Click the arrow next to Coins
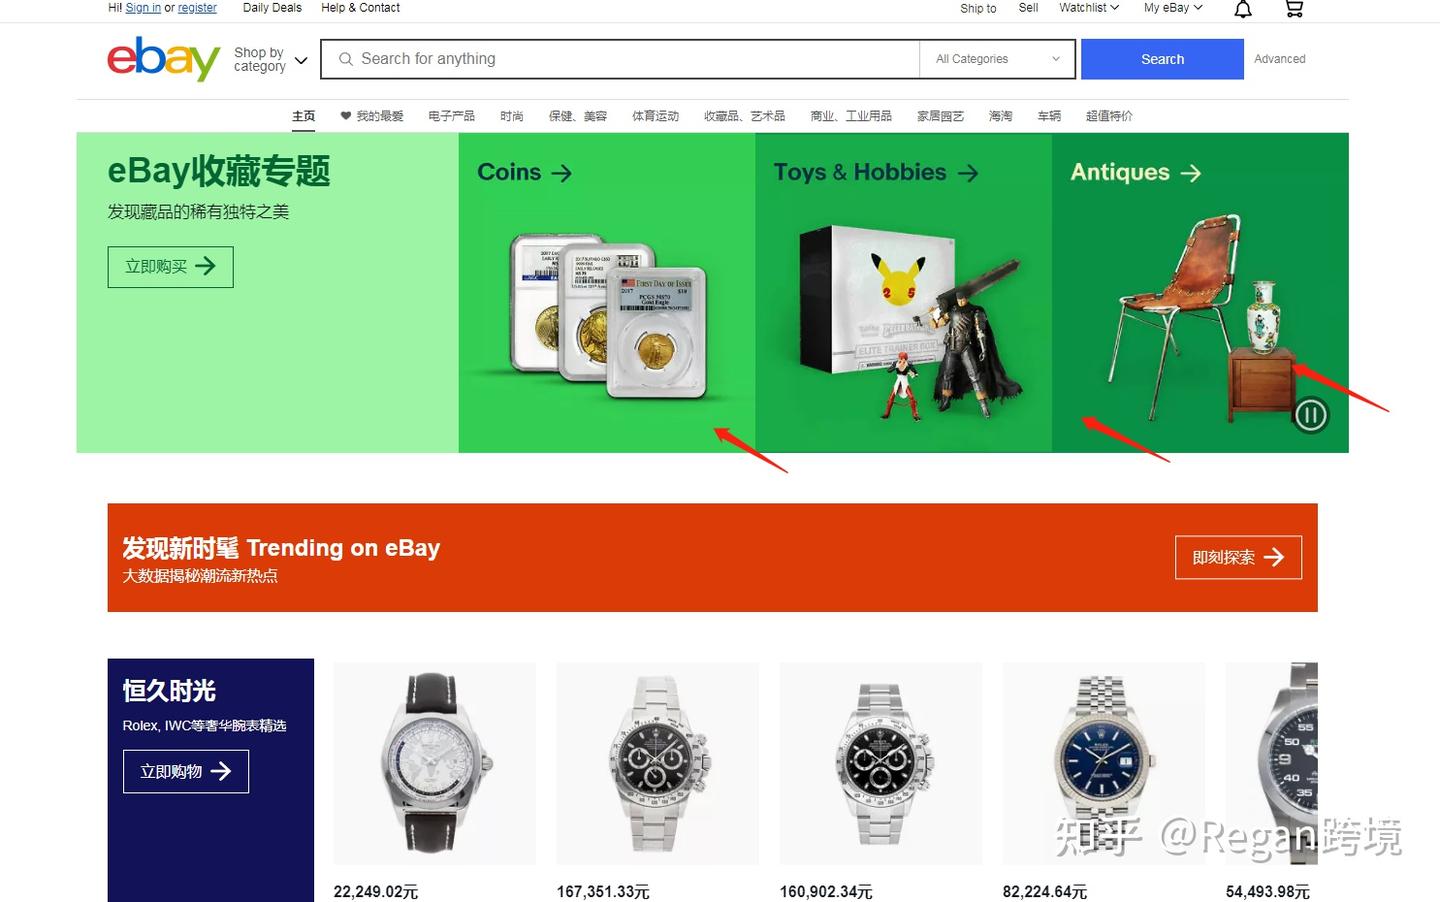This screenshot has width=1440, height=902. (562, 173)
